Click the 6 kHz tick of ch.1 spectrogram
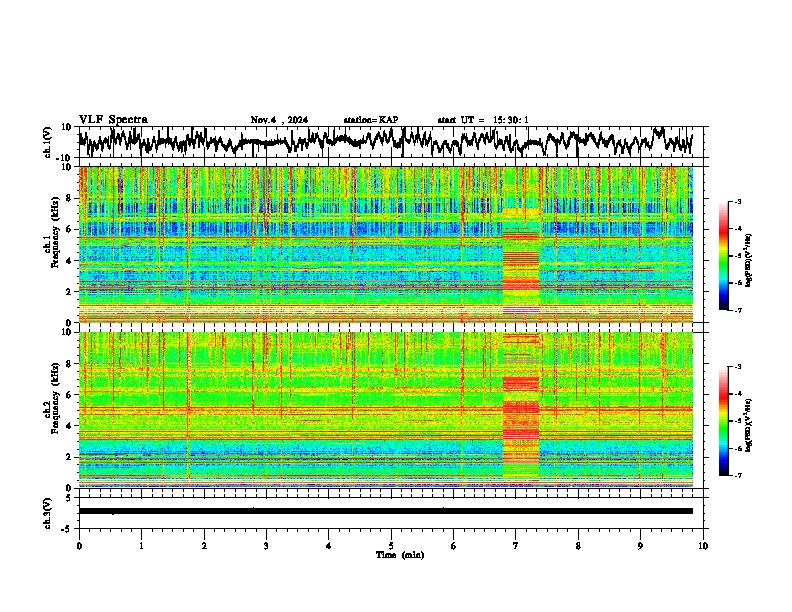 tap(70, 229)
